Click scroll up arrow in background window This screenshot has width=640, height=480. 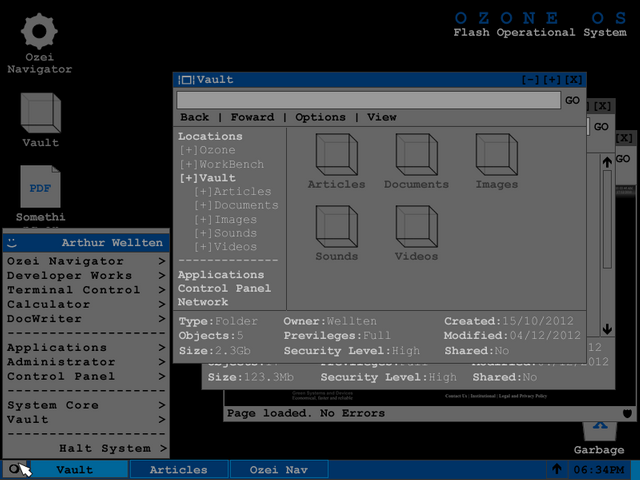[x=607, y=162]
